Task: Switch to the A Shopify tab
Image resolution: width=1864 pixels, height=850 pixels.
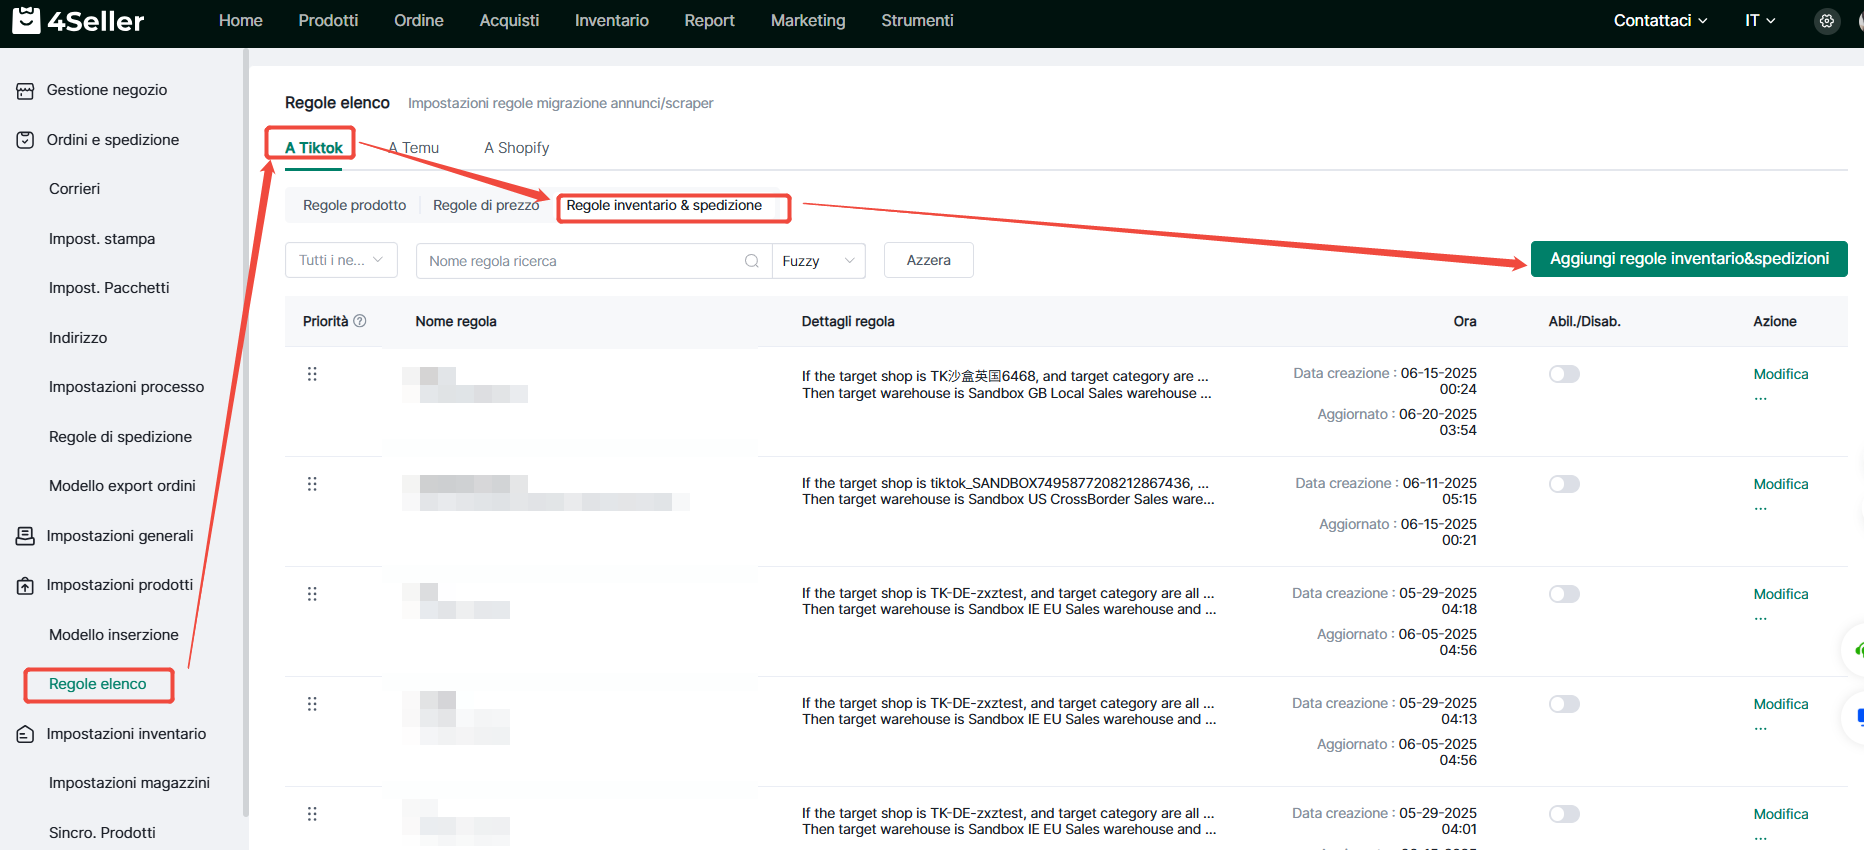Action: [517, 148]
